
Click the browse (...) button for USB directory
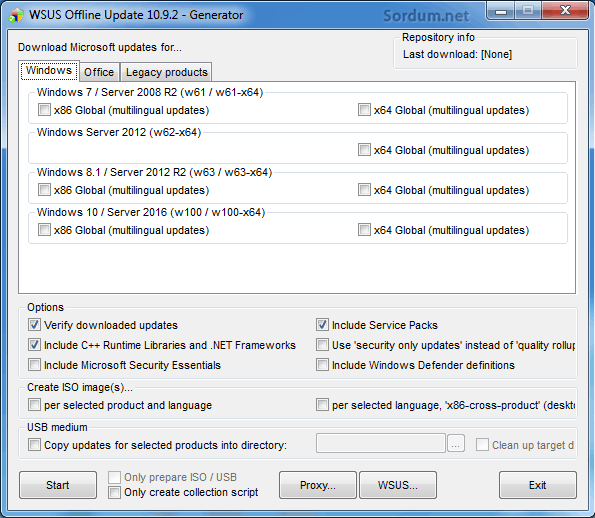[456, 443]
